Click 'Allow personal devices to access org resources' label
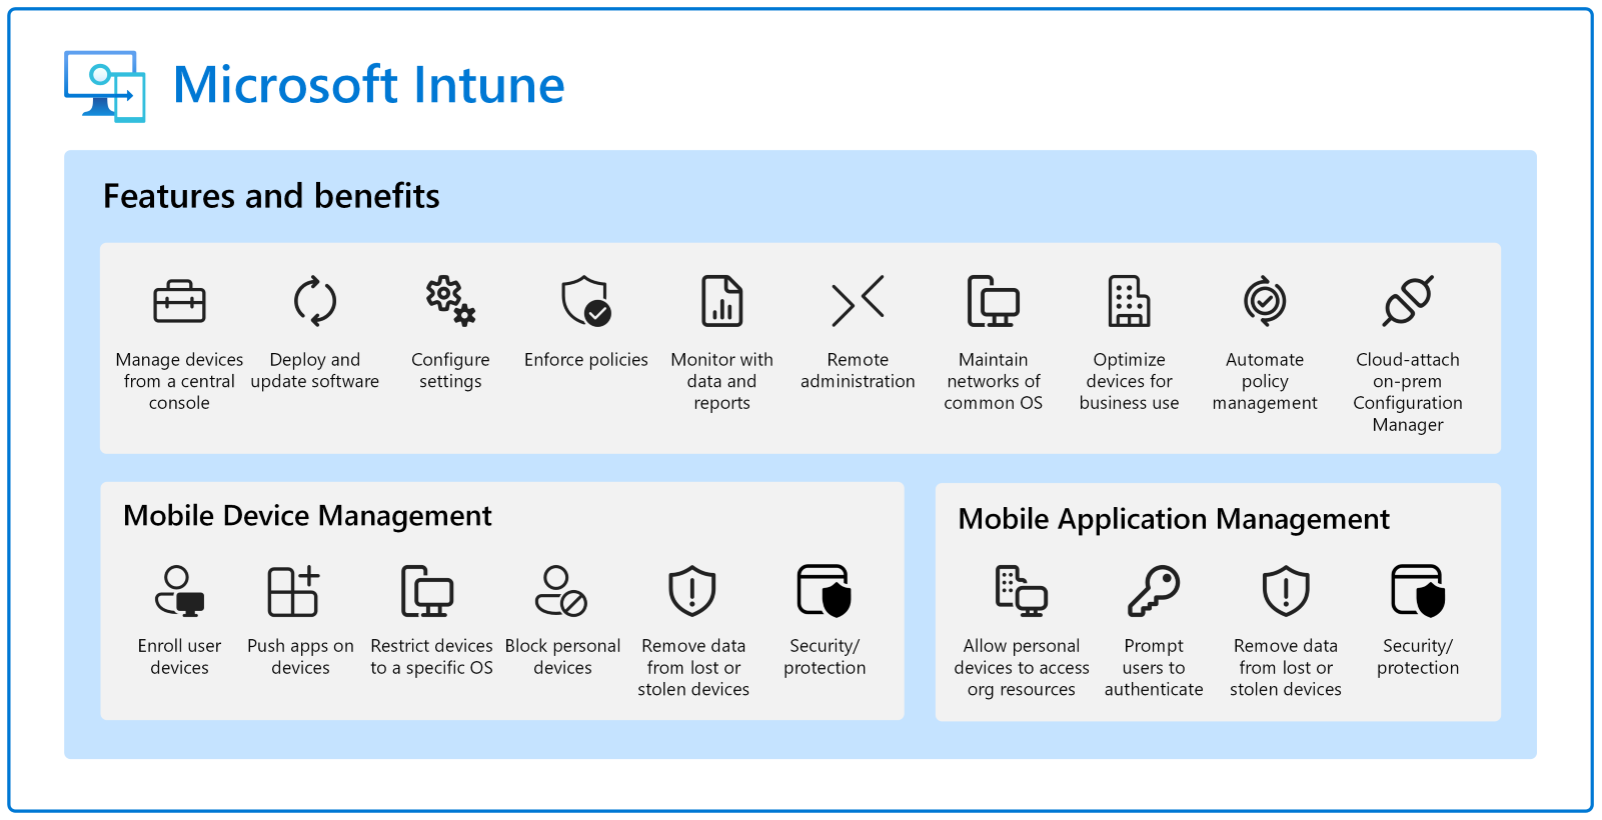Viewport: 1602px width, 820px height. pyautogui.click(x=1021, y=668)
